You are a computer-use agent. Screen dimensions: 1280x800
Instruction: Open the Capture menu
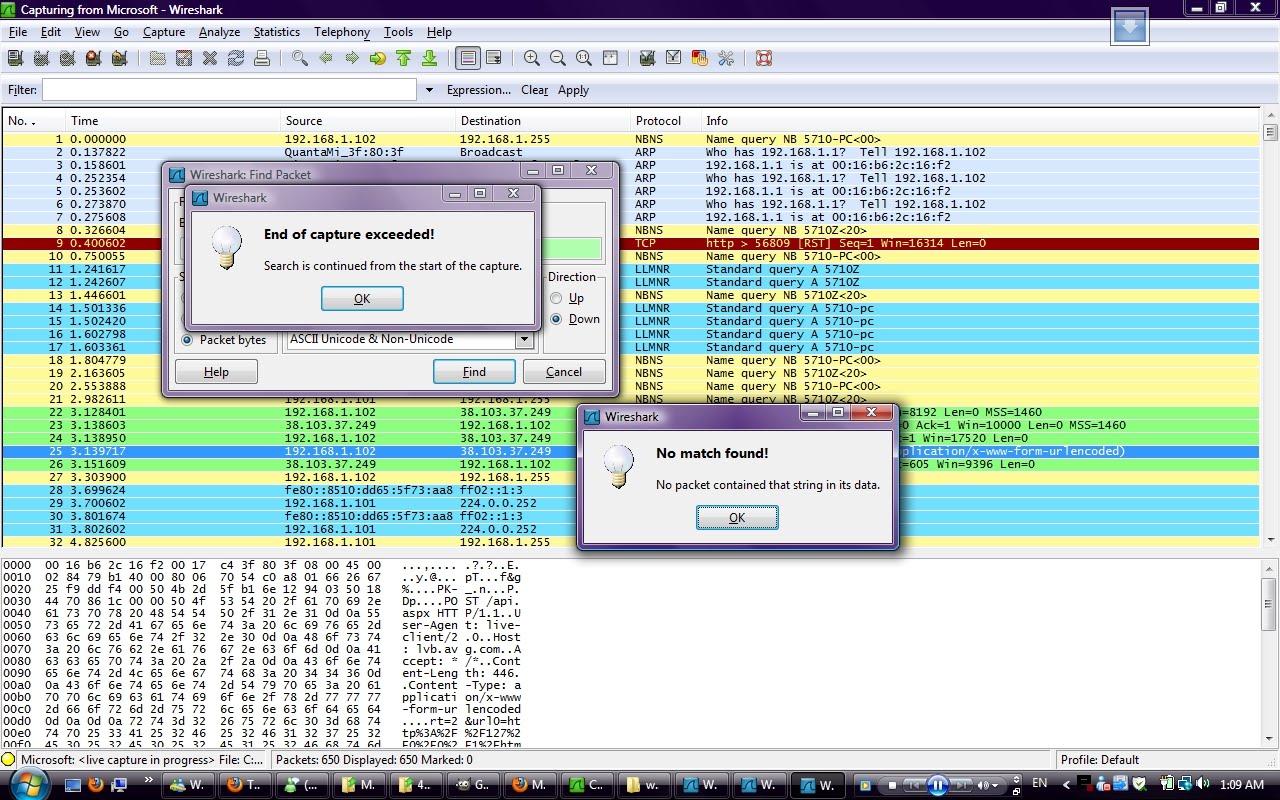click(x=164, y=32)
